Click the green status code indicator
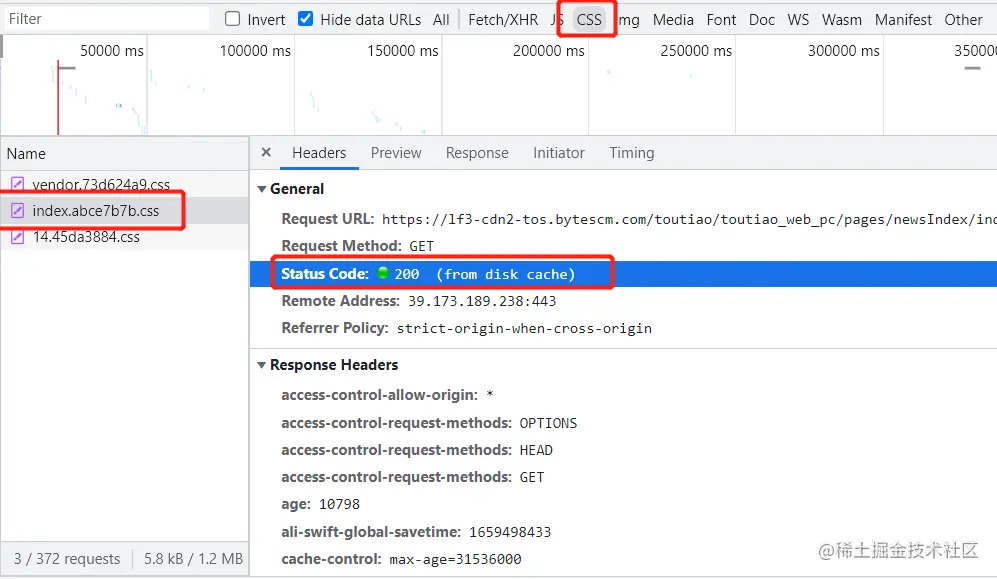997x579 pixels. coord(381,274)
